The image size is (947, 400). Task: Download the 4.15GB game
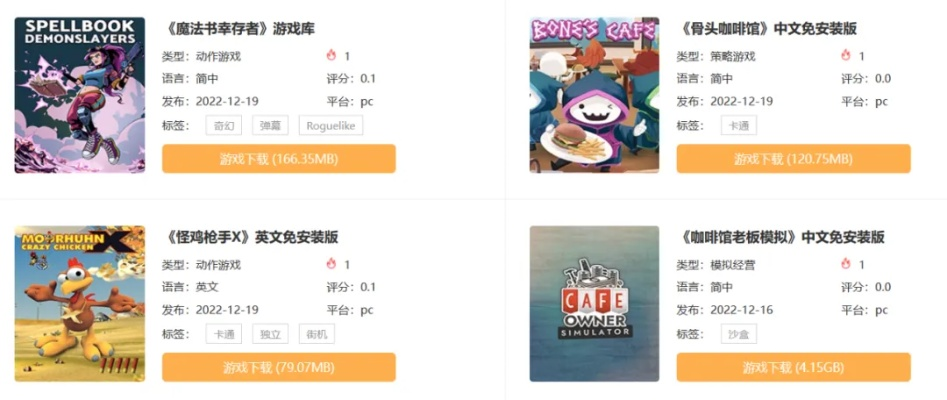coord(794,367)
